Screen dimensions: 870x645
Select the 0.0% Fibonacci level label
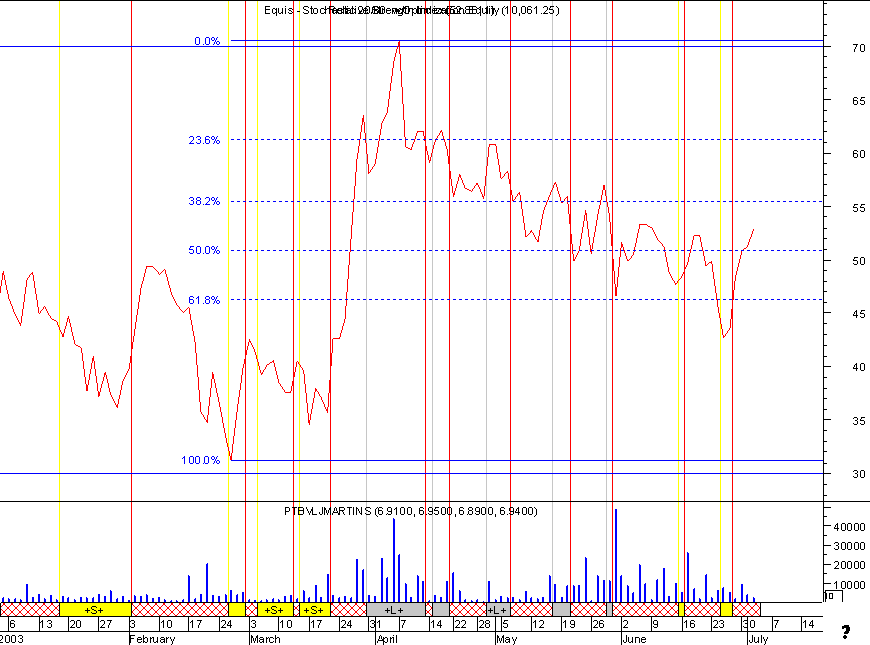[x=207, y=41]
